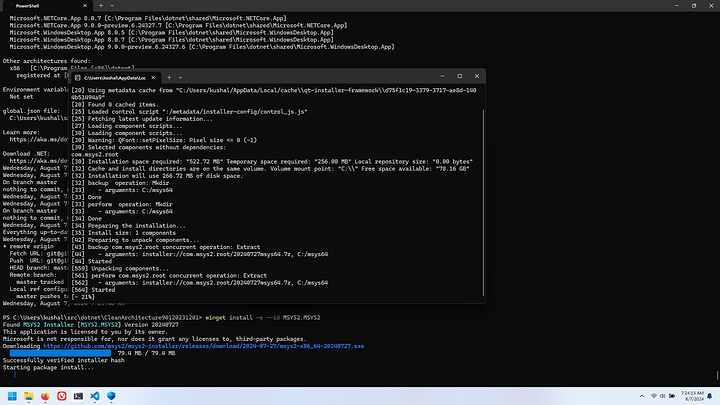The height and width of the screenshot is (405, 720).
Task: Click the winget download progress bar
Action: (x=60, y=353)
